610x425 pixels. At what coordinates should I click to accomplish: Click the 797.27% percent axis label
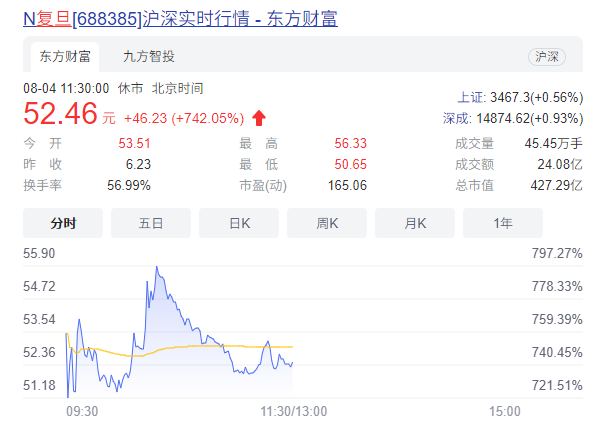[557, 253]
